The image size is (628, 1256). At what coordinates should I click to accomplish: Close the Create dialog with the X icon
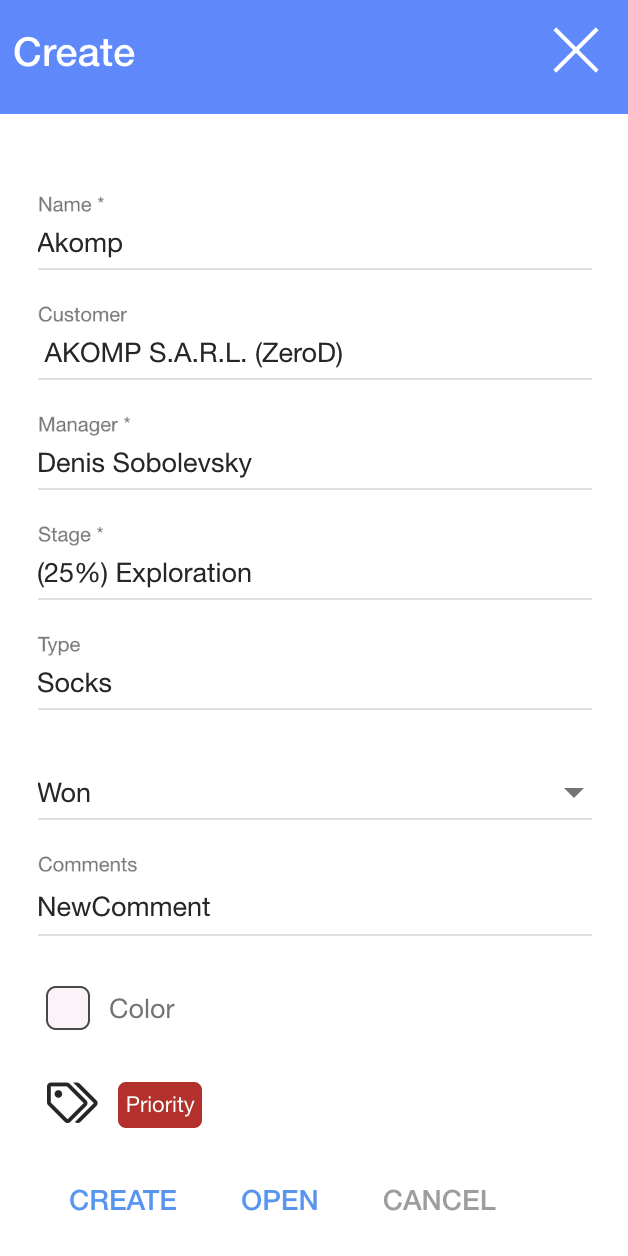click(x=576, y=51)
